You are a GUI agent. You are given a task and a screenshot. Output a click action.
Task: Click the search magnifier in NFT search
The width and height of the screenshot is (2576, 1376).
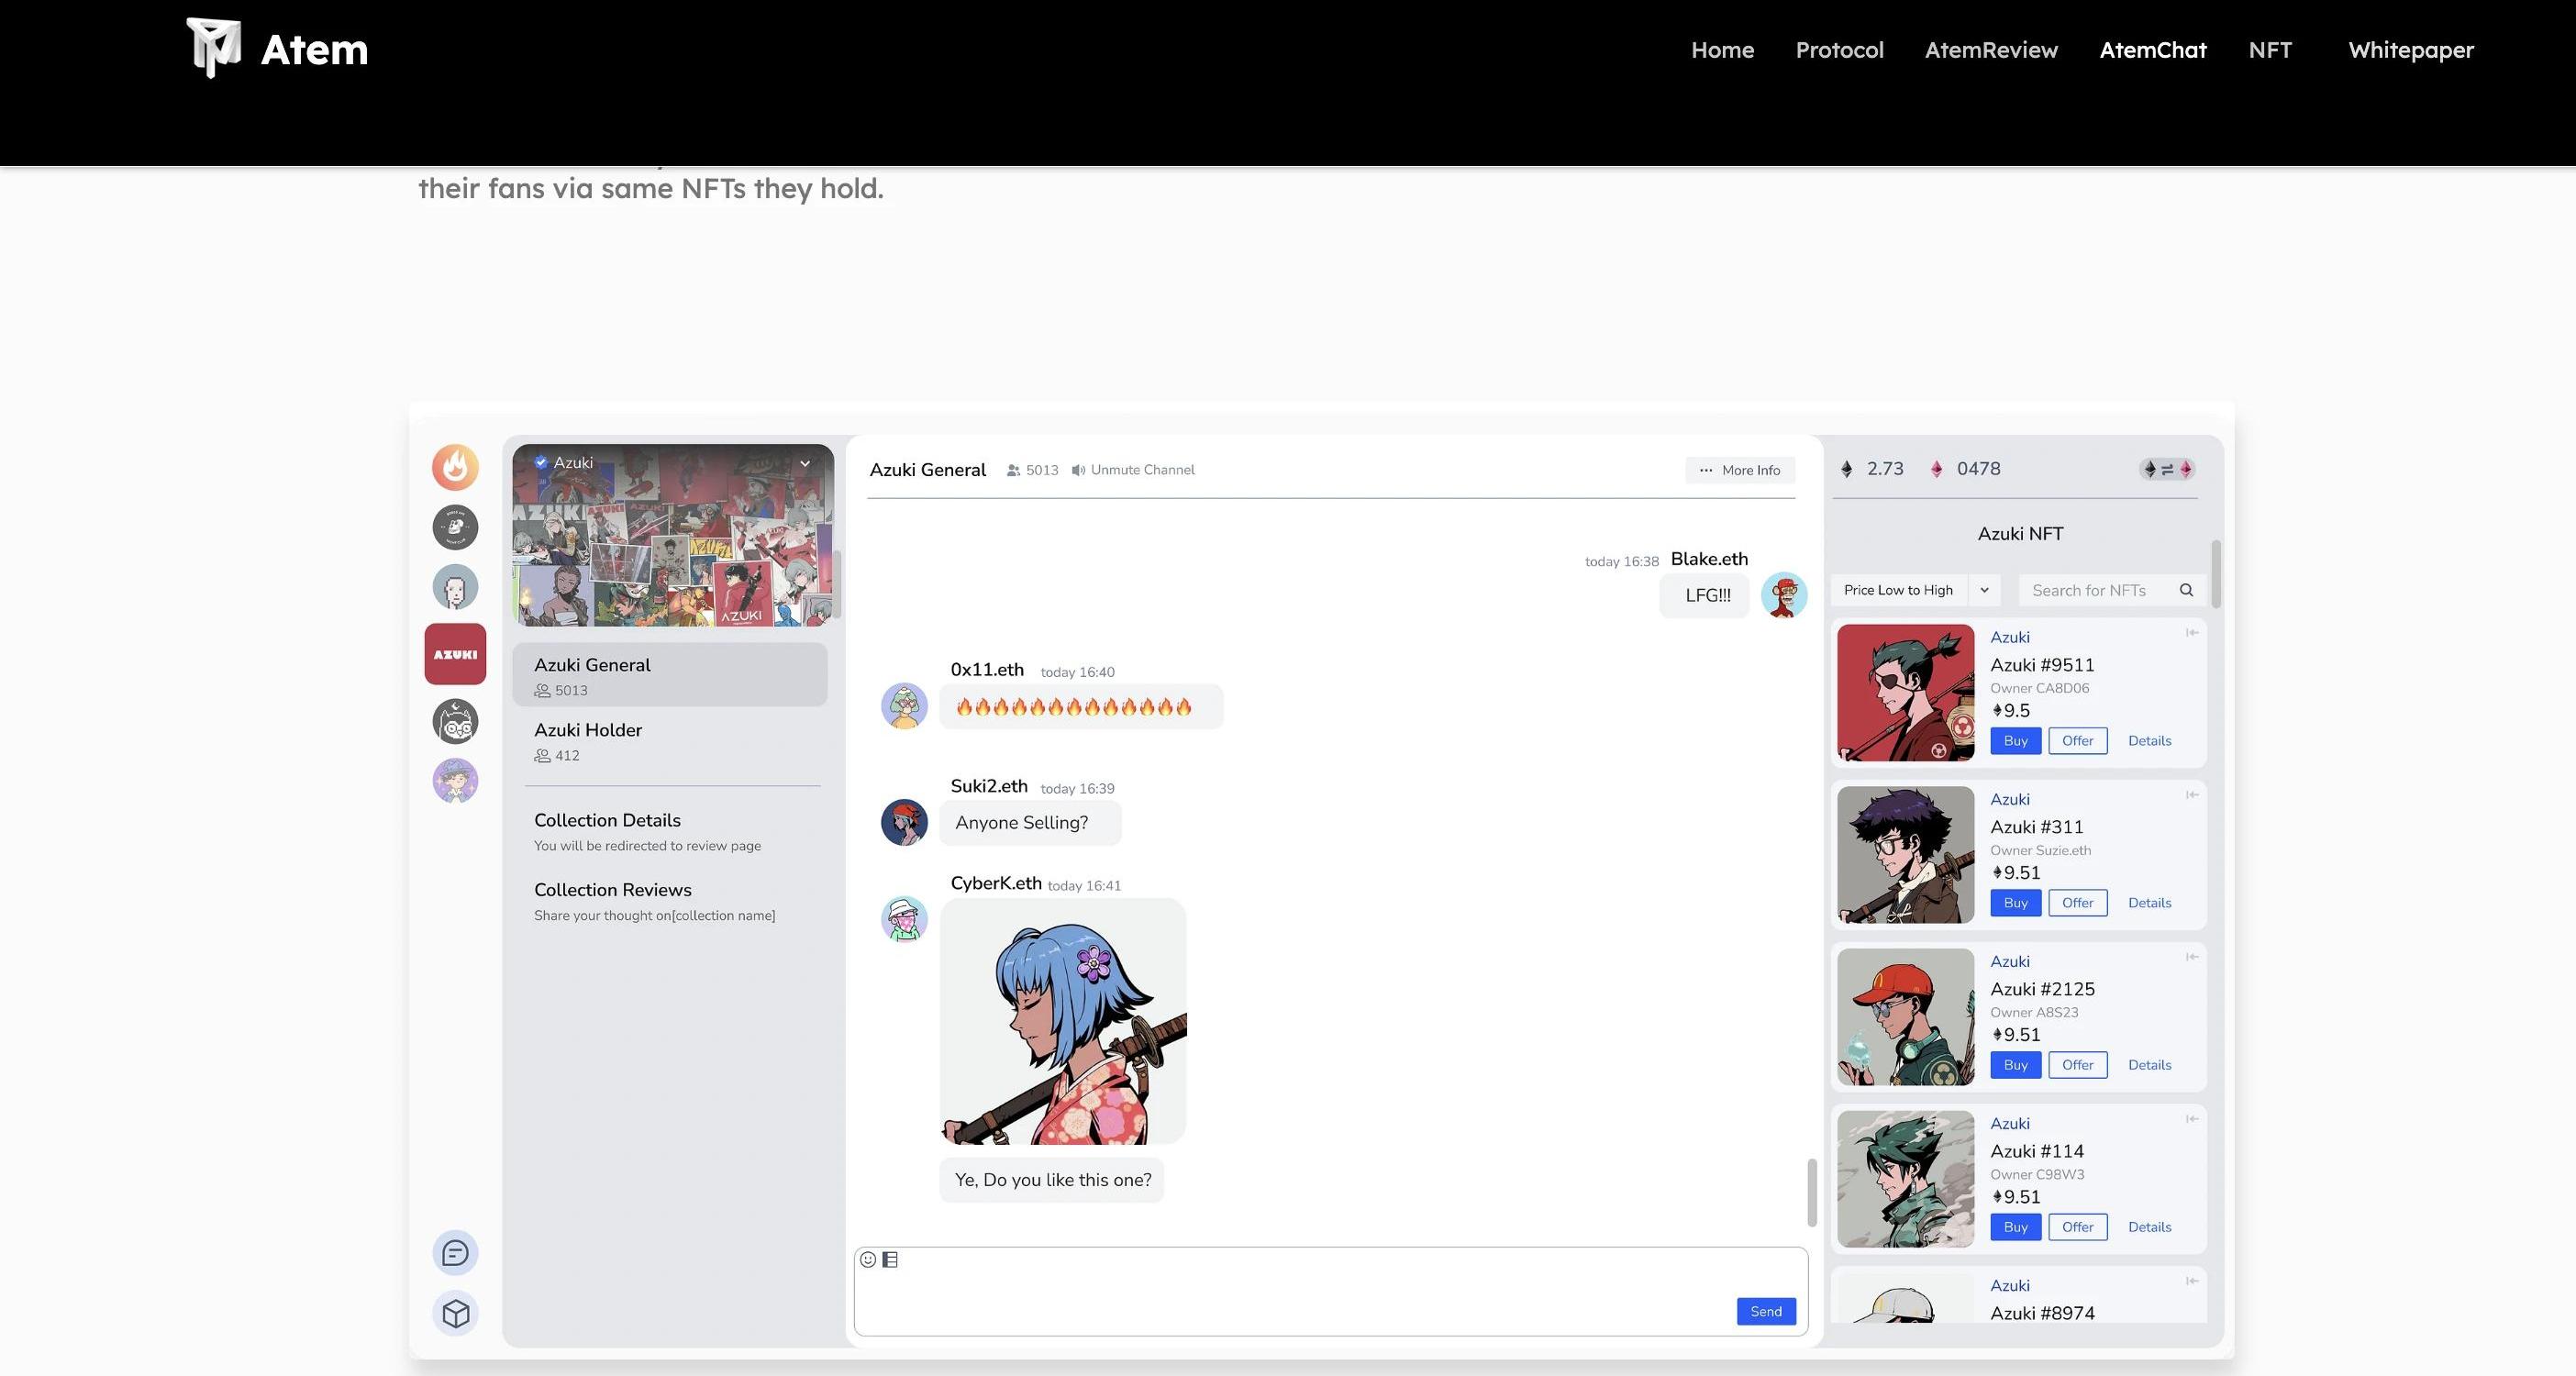pyautogui.click(x=2186, y=590)
